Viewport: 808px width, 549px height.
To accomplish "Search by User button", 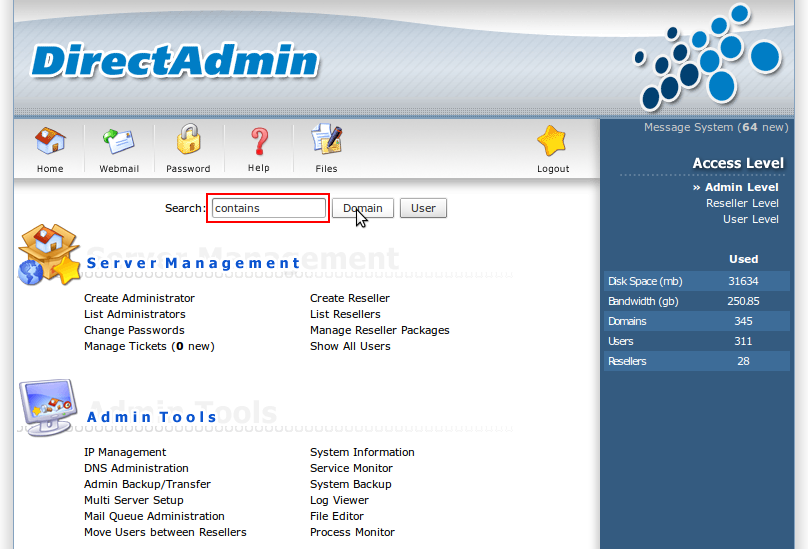I will coord(423,208).
